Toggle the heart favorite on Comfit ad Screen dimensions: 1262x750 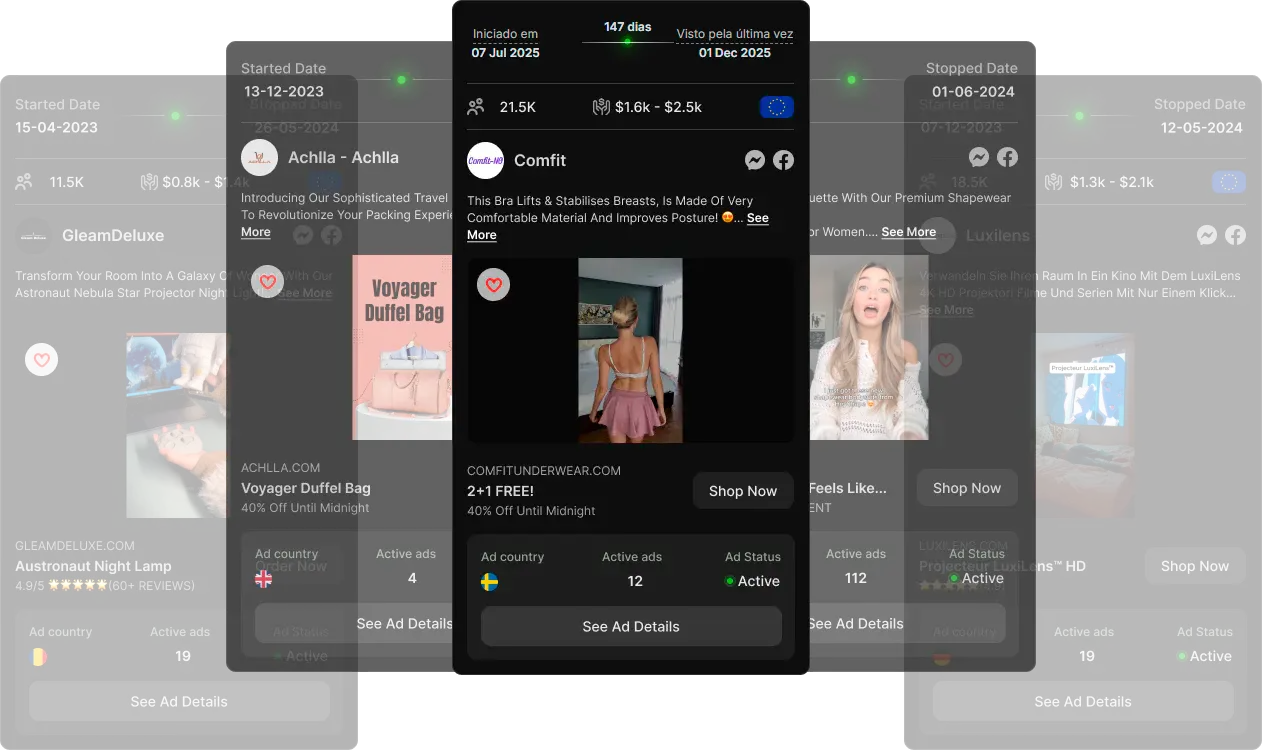point(493,285)
